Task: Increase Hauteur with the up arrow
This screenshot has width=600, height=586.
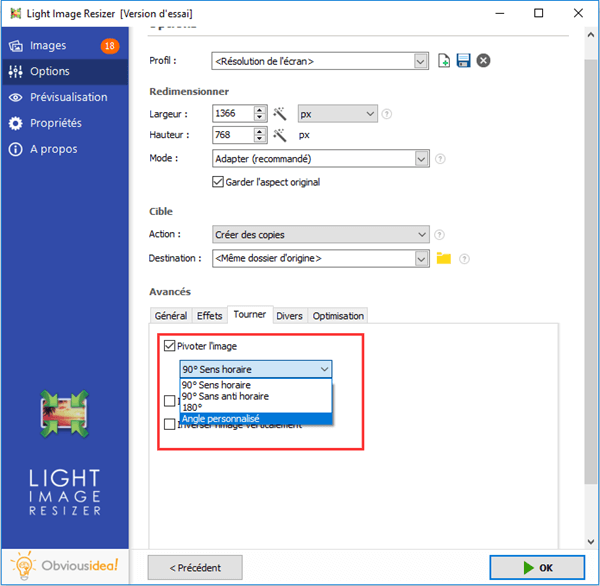Action: (260, 131)
